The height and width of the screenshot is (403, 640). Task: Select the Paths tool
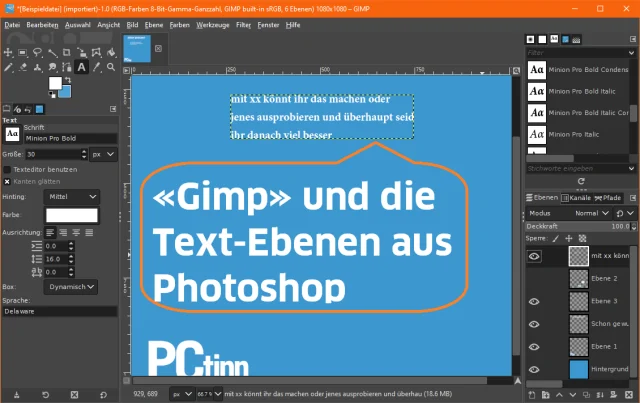(67, 67)
